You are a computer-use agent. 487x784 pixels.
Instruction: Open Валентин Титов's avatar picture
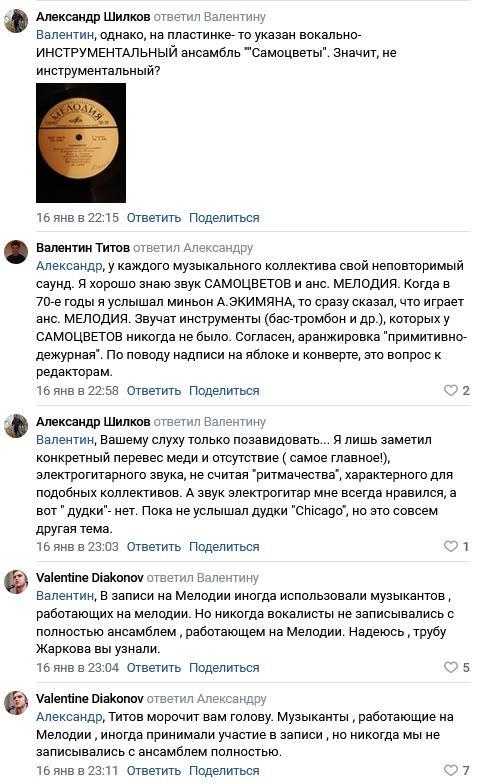tap(16, 252)
